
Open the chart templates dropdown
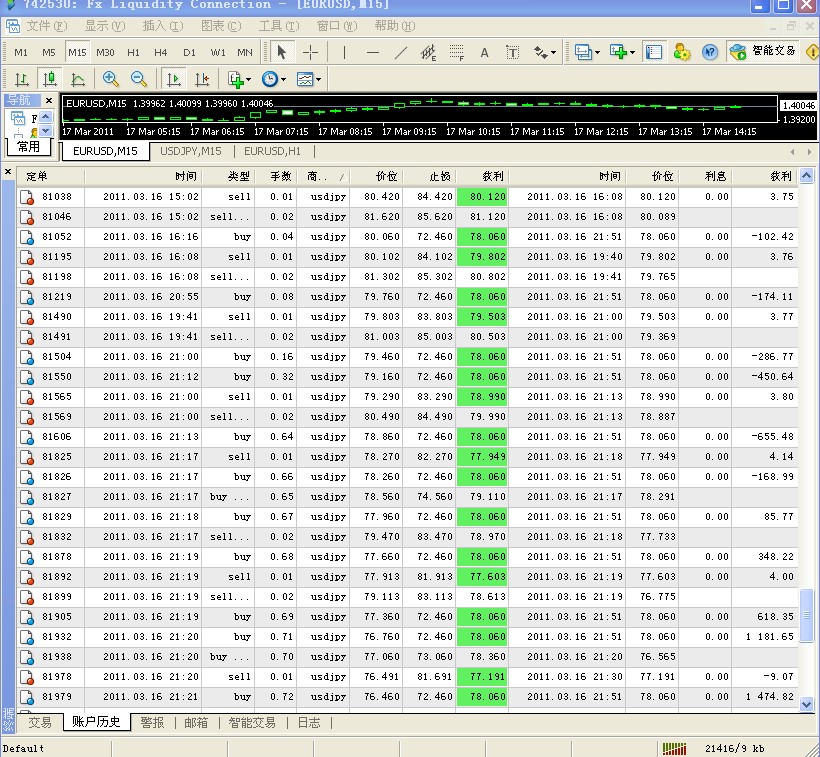[307, 79]
